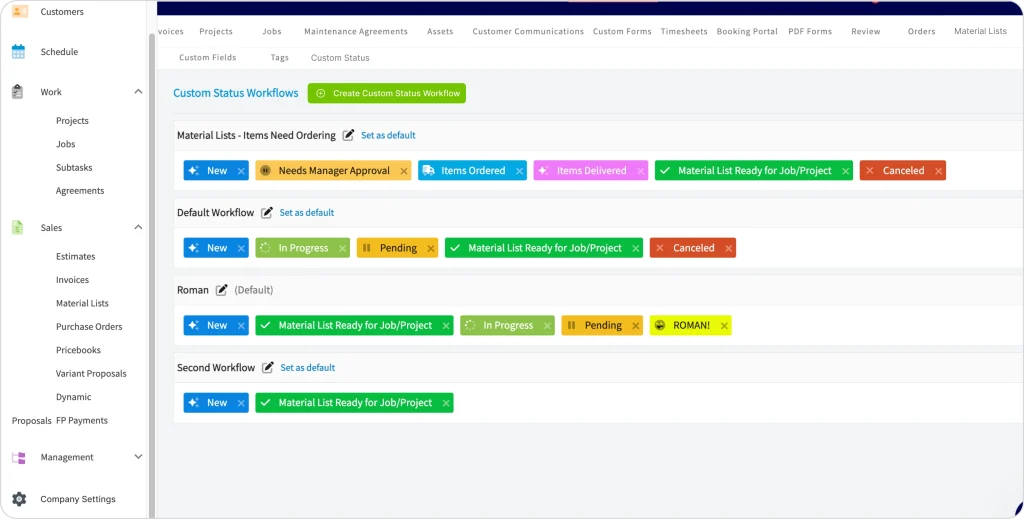Delete the ROMAN! status tag
The height and width of the screenshot is (519, 1024).
(x=724, y=326)
